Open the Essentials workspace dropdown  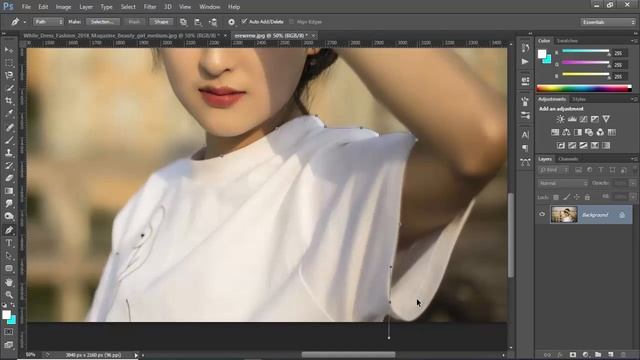[608, 22]
